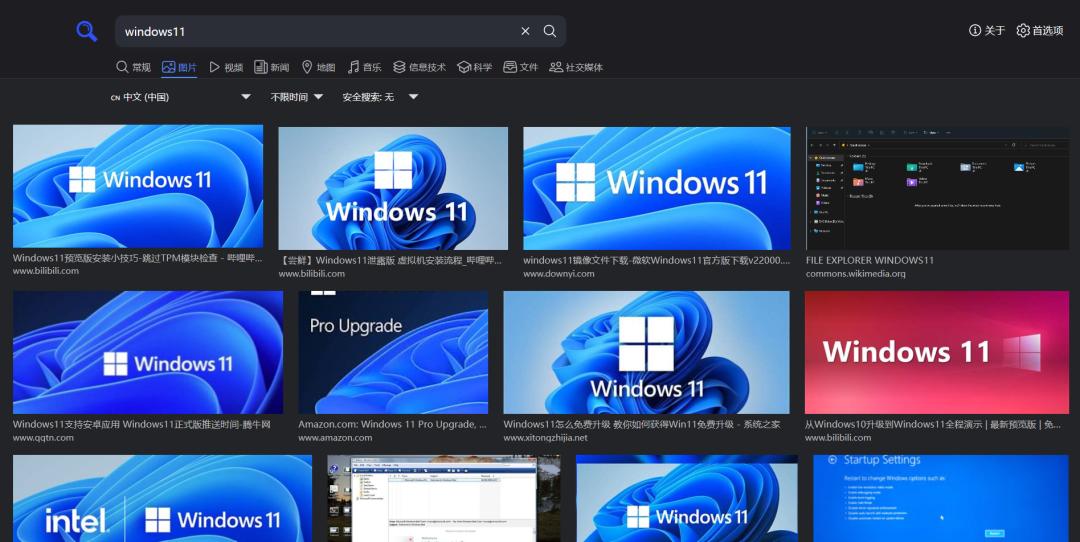The height and width of the screenshot is (542, 1080).
Task: Open the 视频 tab
Action: pos(226,67)
